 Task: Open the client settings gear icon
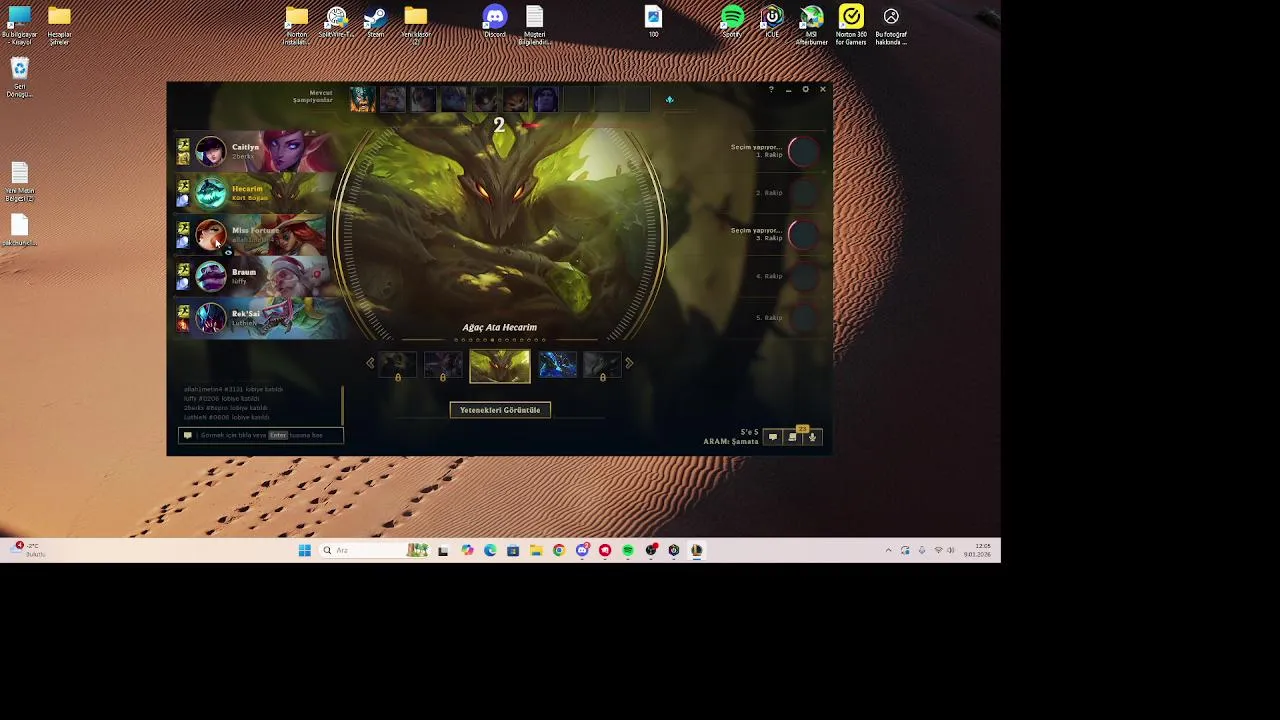pos(805,89)
